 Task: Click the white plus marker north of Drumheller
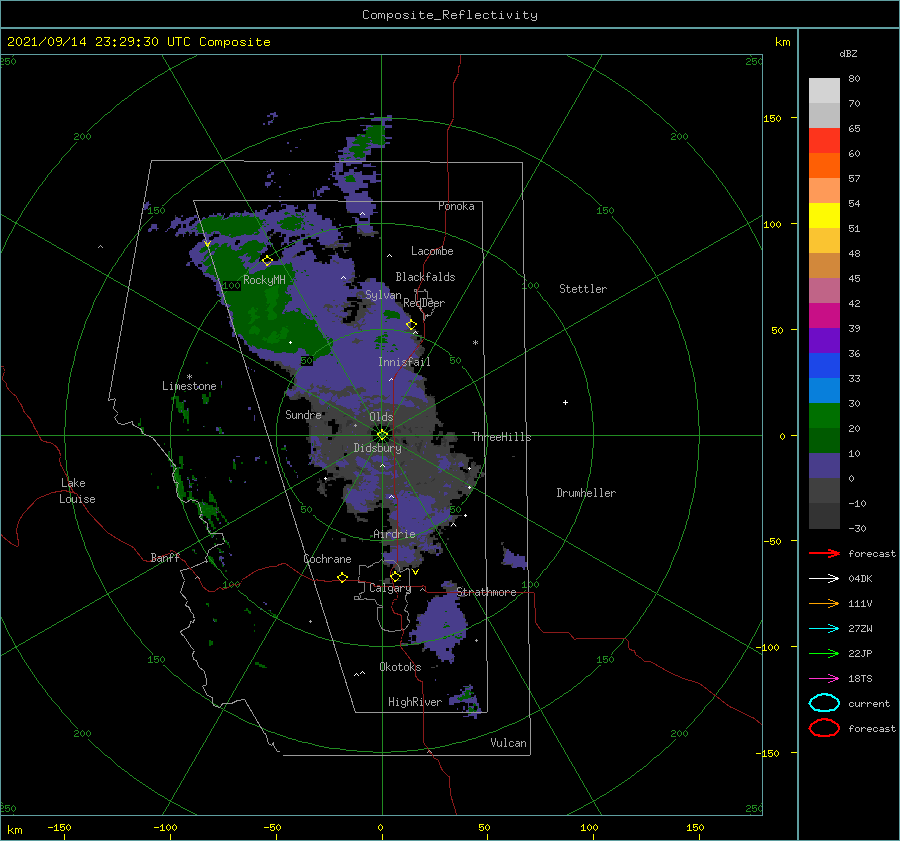point(565,402)
